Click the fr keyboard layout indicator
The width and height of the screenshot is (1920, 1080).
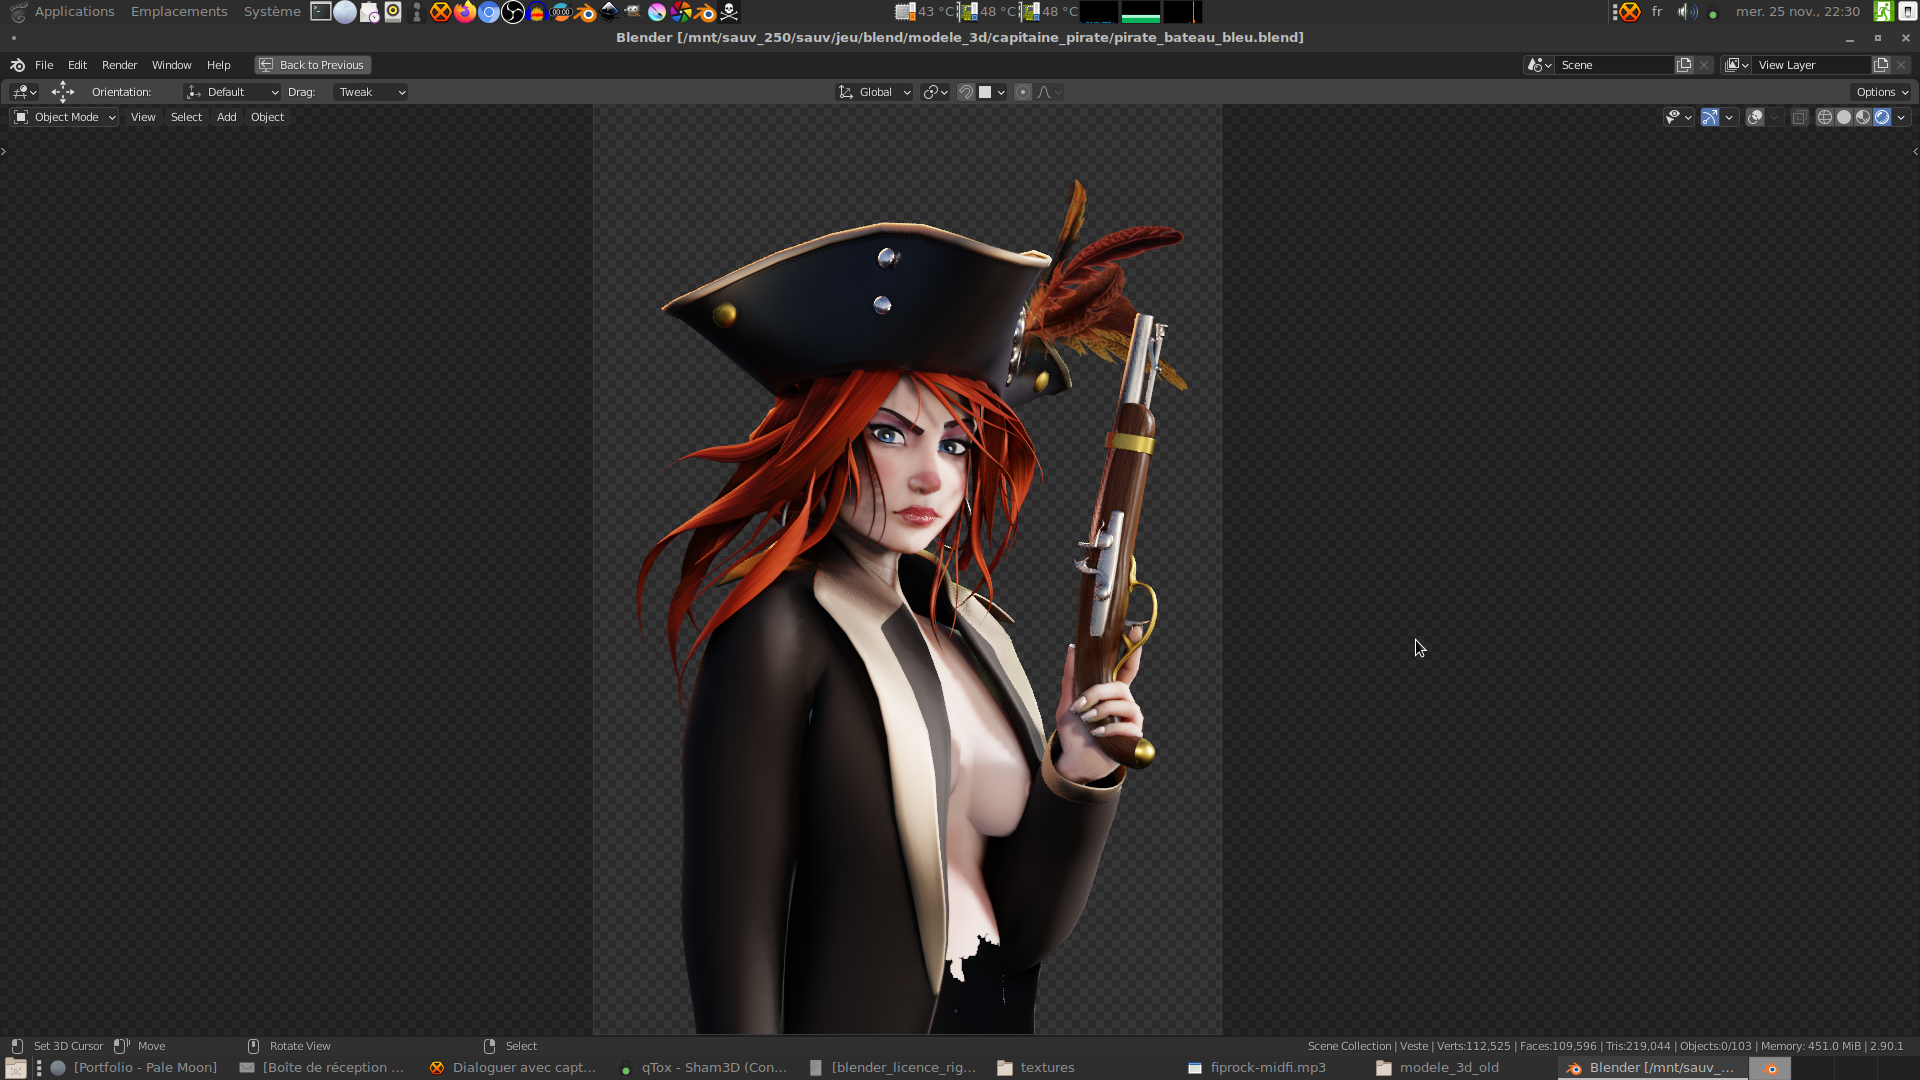click(x=1657, y=12)
